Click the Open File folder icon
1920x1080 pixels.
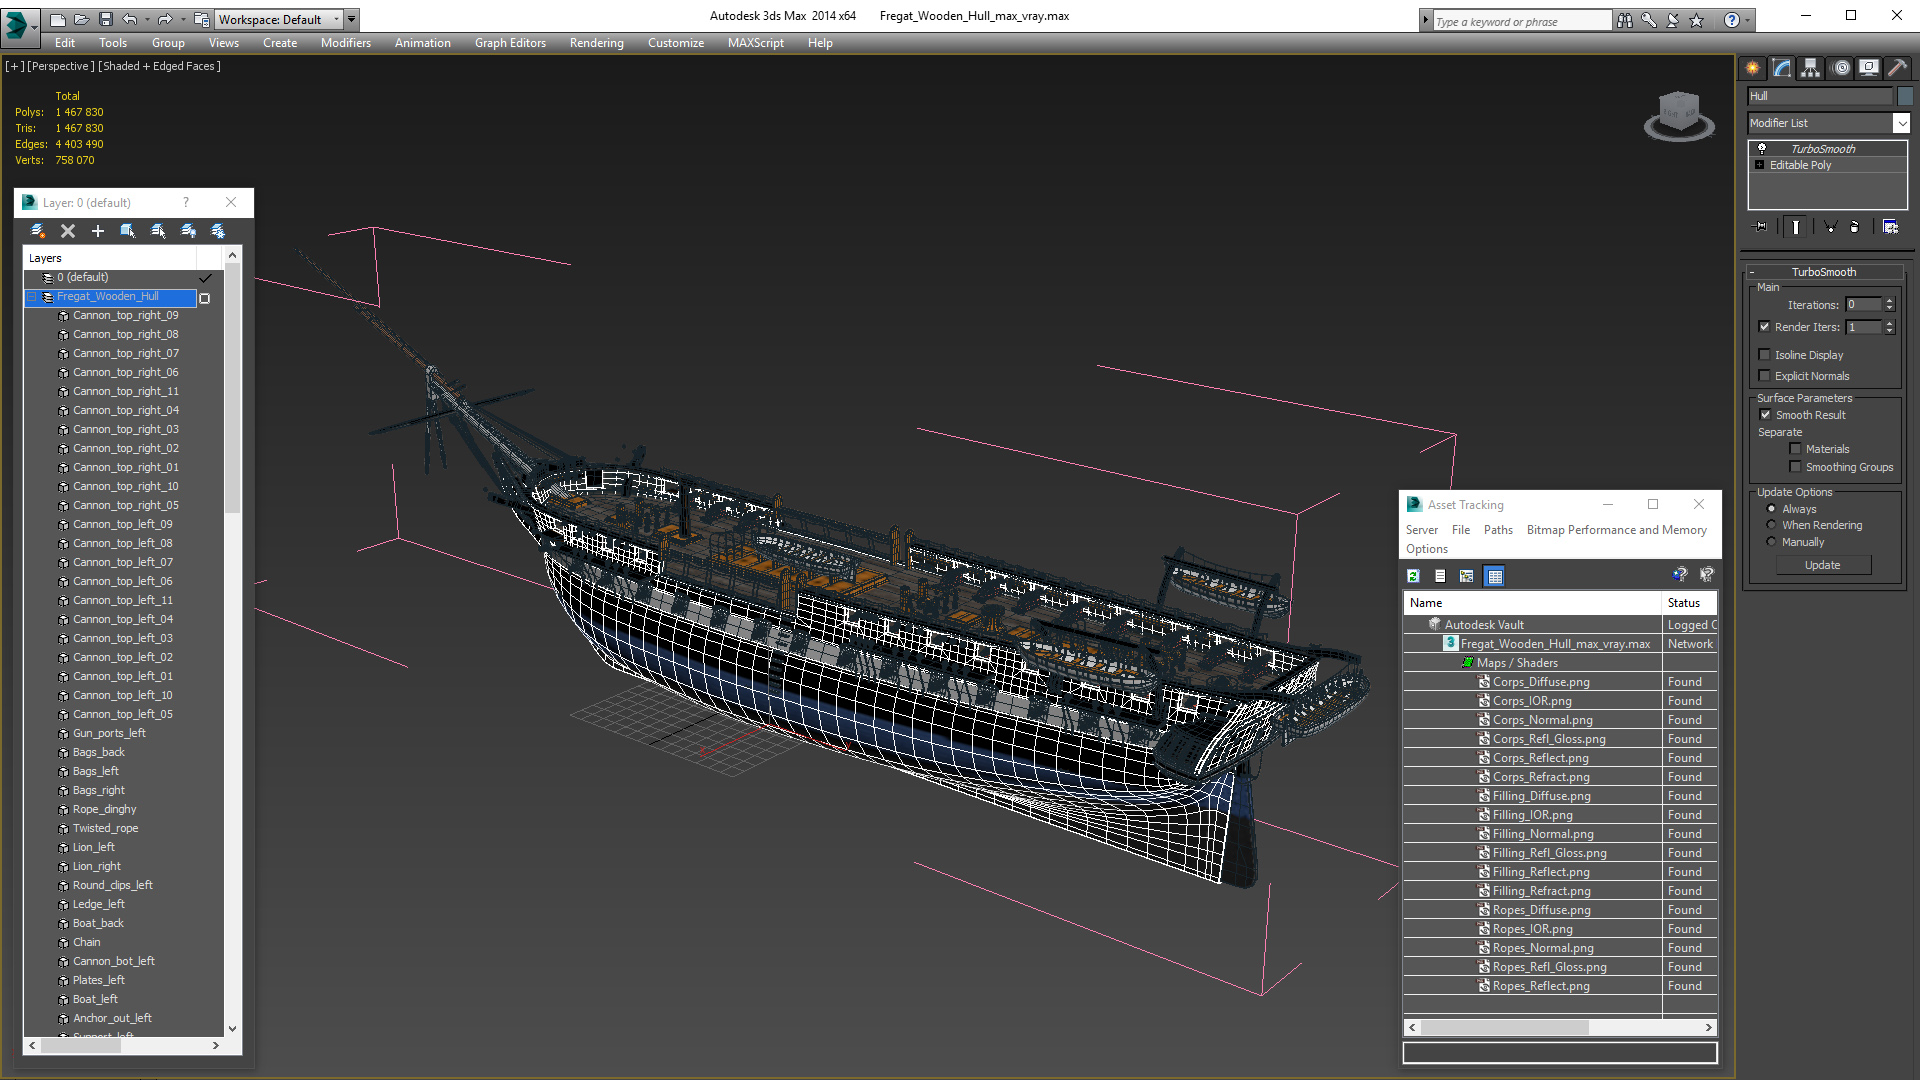click(x=81, y=19)
